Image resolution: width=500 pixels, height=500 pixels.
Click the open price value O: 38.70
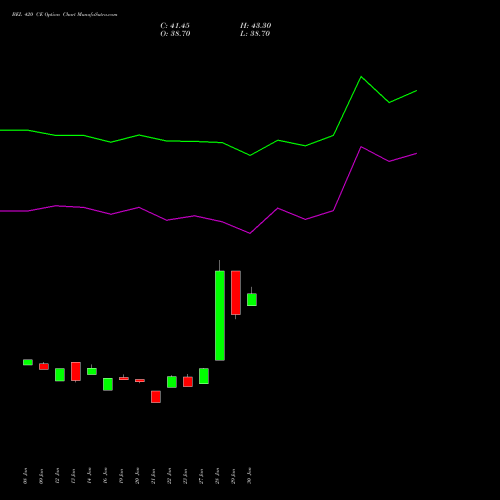point(175,34)
